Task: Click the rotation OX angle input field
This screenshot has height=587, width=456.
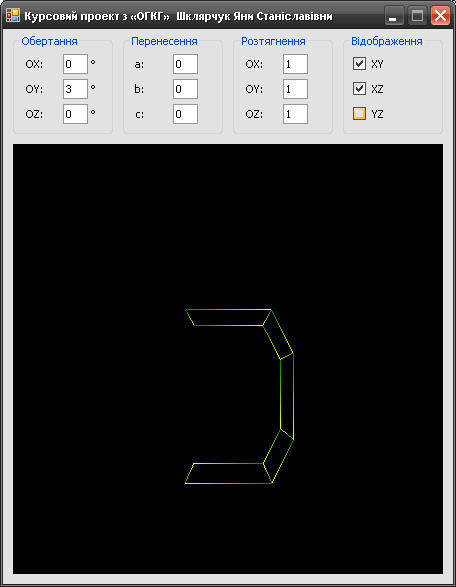Action: (x=75, y=64)
